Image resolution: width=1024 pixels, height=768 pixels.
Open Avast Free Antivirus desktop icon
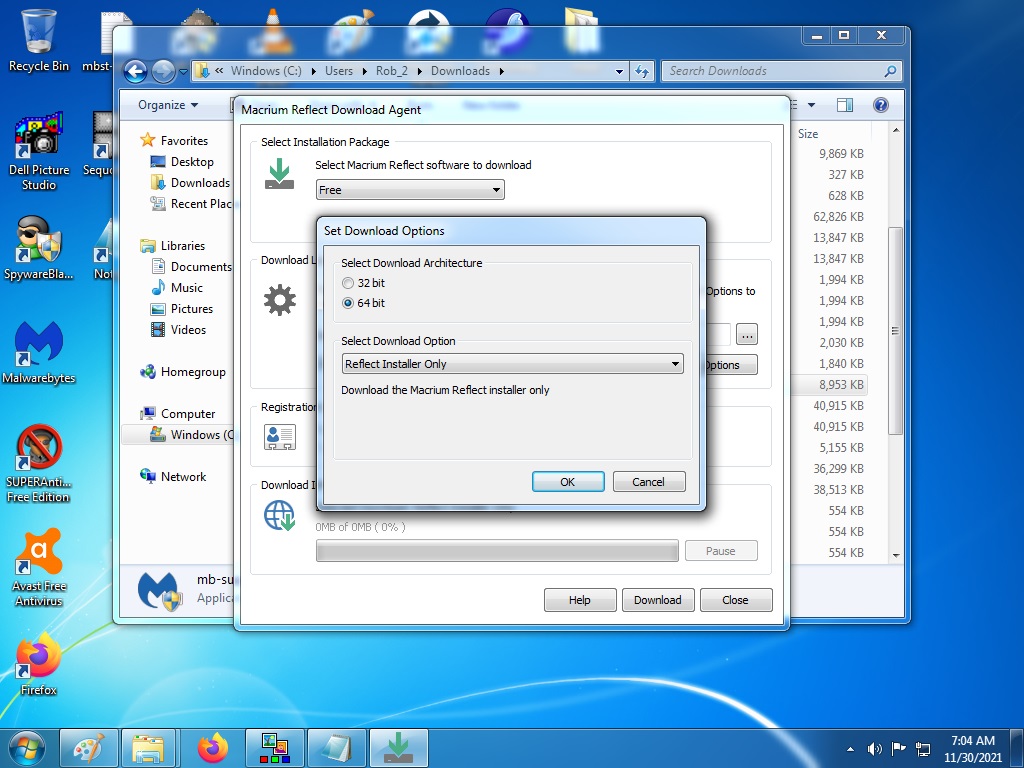click(x=39, y=568)
